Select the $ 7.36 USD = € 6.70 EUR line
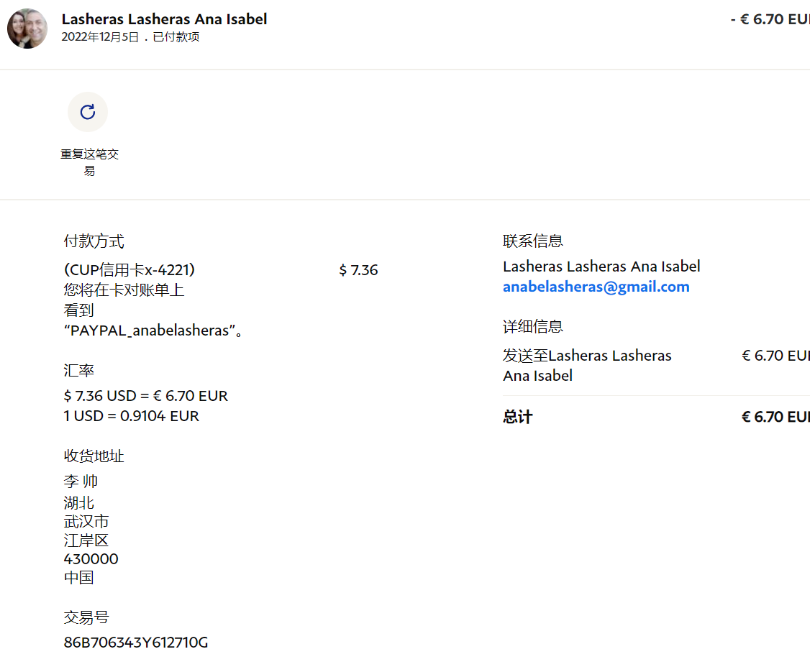 (x=146, y=396)
